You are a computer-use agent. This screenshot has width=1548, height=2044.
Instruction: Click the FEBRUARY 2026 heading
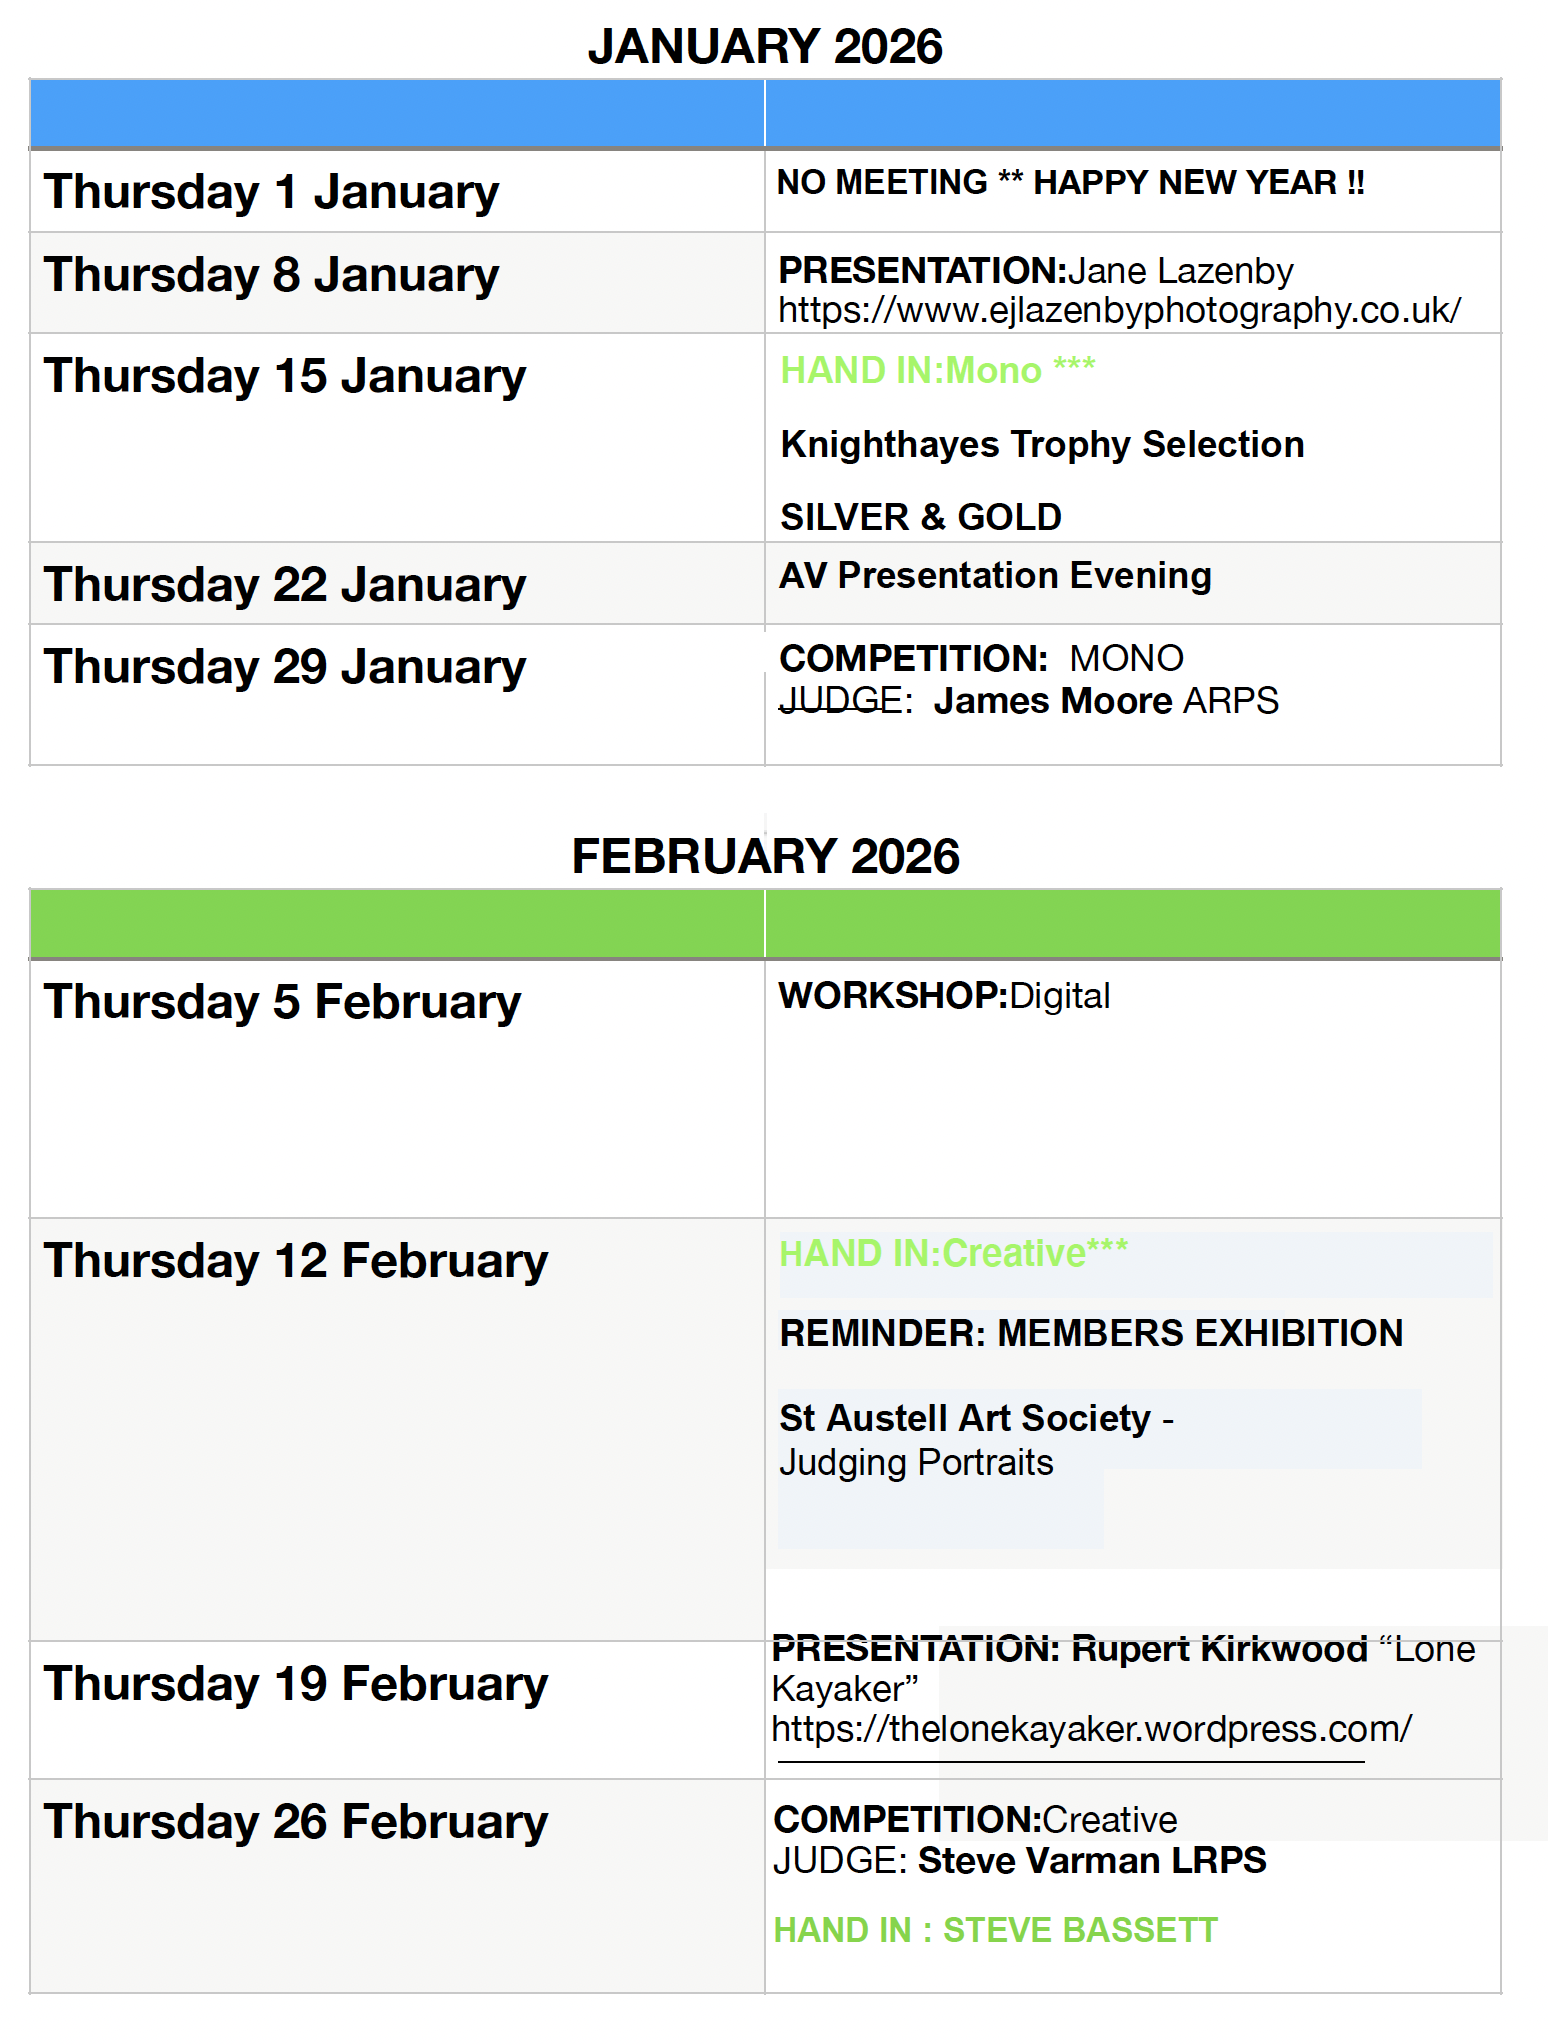pos(765,856)
